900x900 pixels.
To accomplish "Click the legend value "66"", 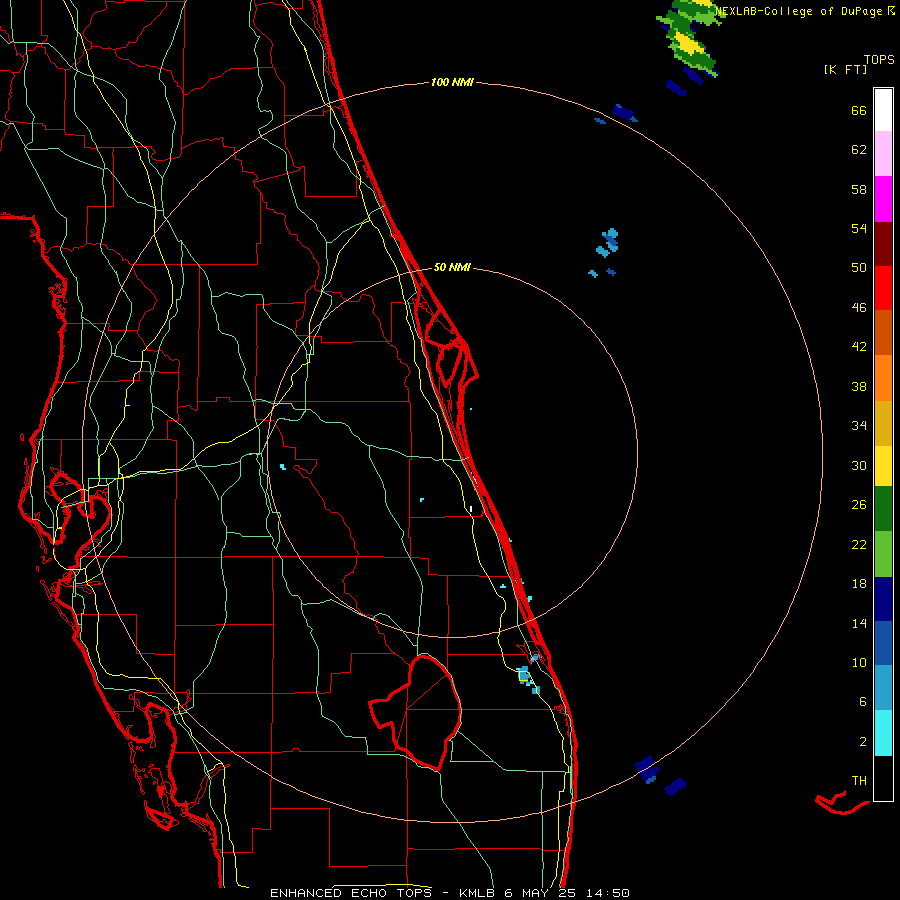I will tap(859, 110).
